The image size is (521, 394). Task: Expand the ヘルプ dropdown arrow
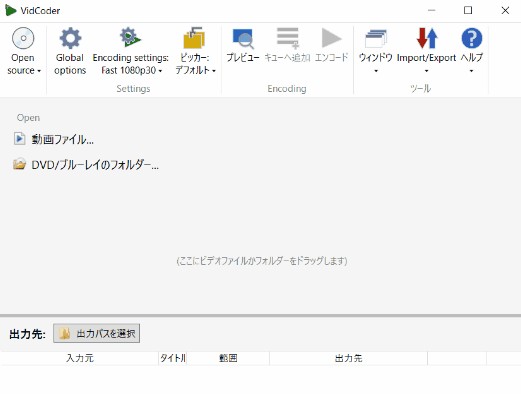[x=471, y=71]
